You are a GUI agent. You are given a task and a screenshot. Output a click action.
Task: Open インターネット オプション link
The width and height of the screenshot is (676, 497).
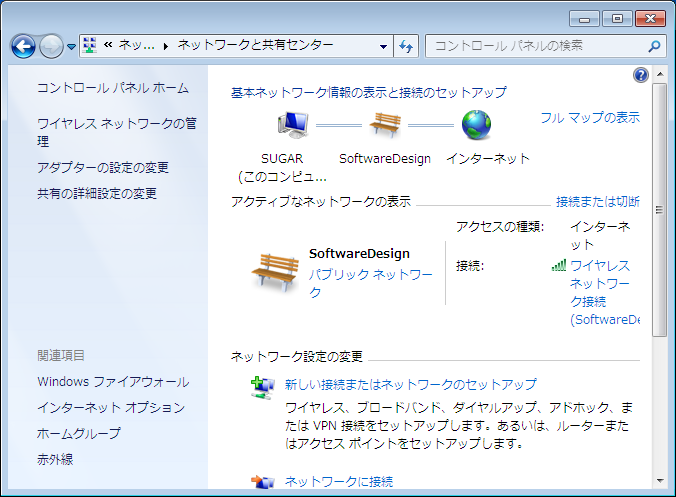[111, 407]
